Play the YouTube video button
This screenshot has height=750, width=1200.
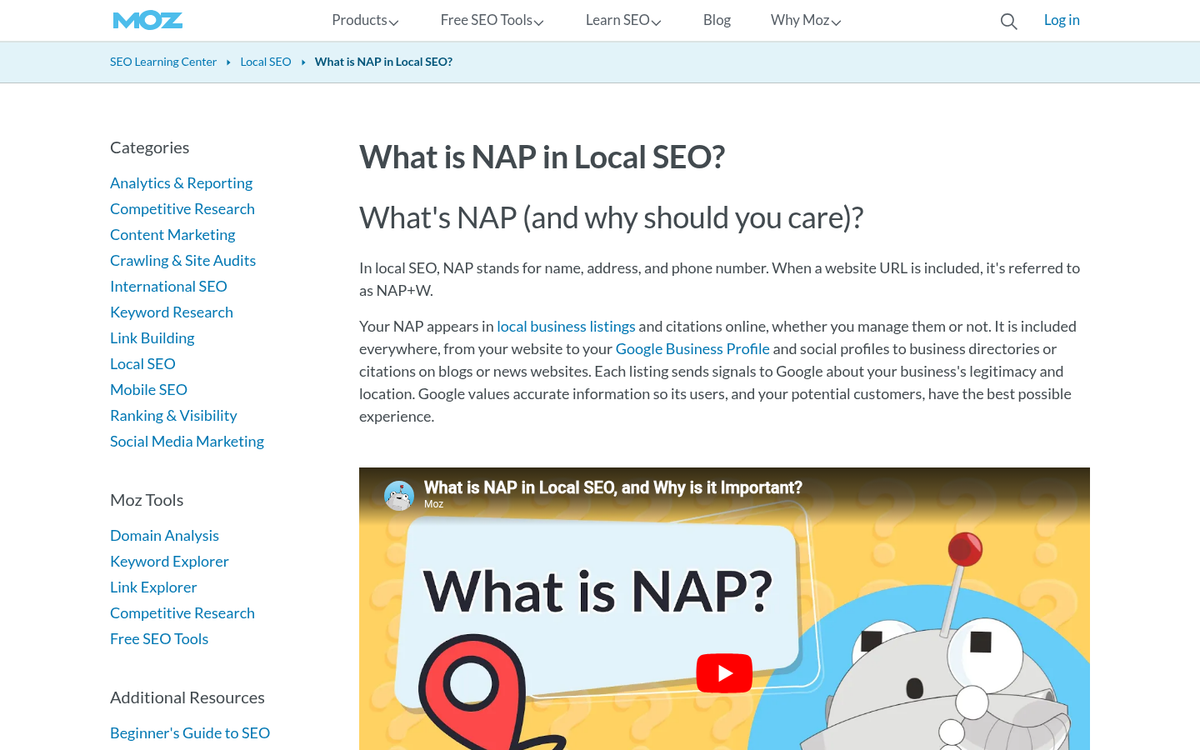[724, 673]
